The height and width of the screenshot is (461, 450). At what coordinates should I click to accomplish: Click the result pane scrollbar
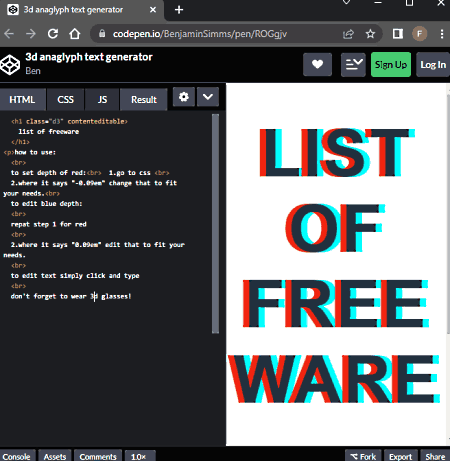click(448, 213)
